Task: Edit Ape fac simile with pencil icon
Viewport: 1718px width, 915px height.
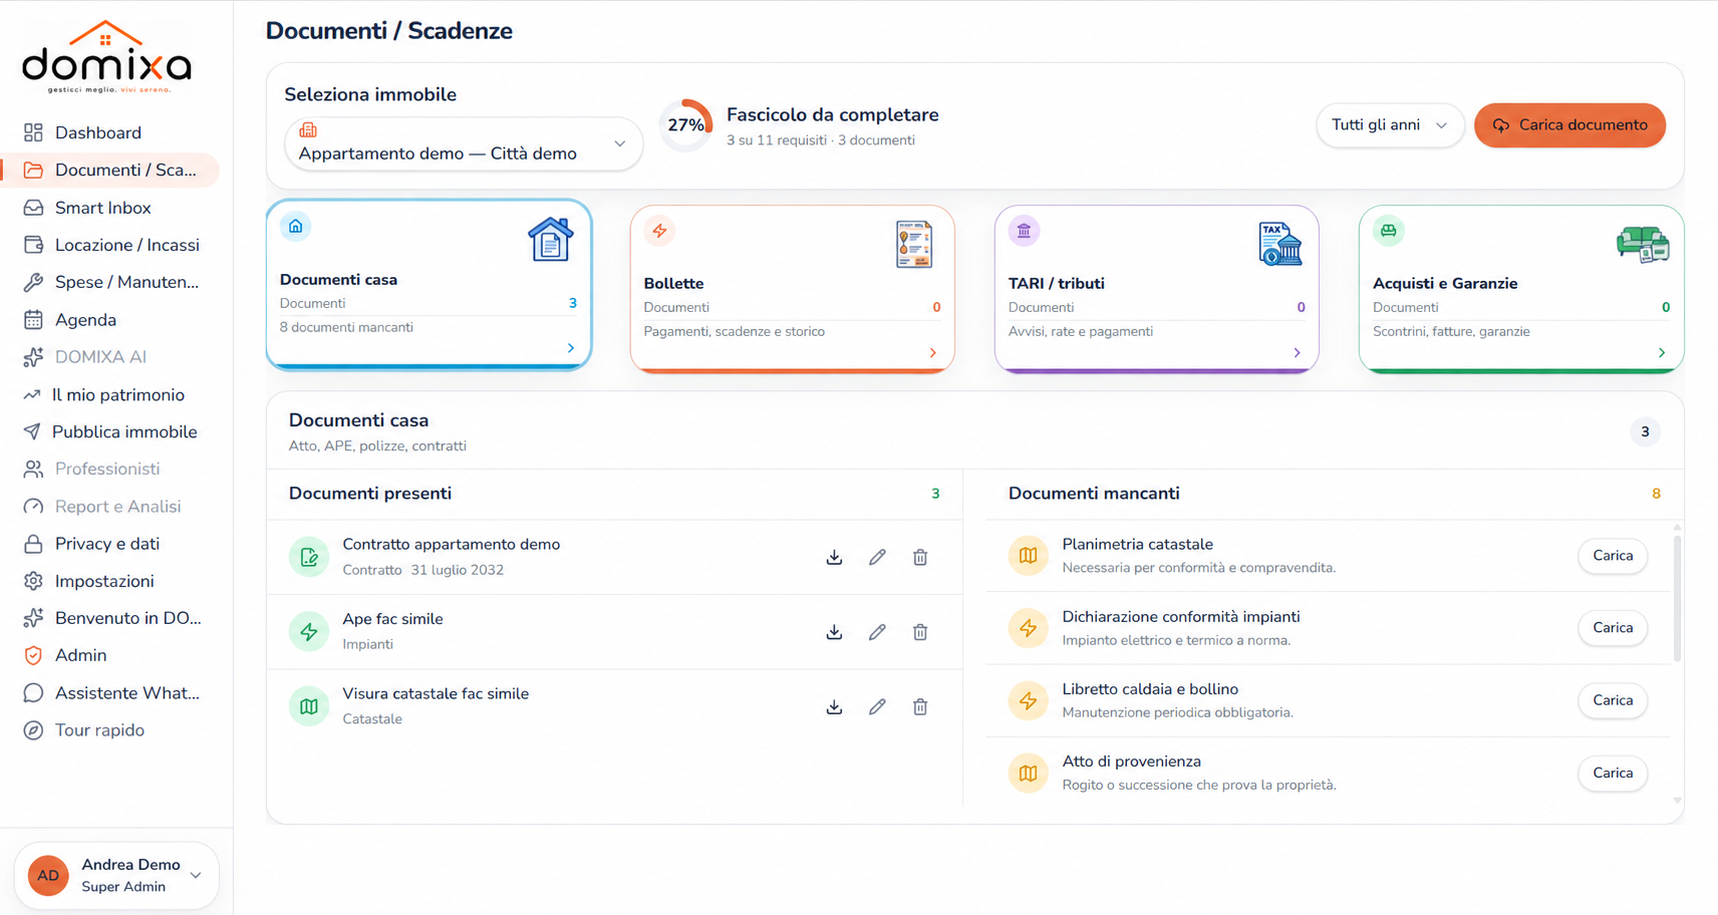Action: 877,632
